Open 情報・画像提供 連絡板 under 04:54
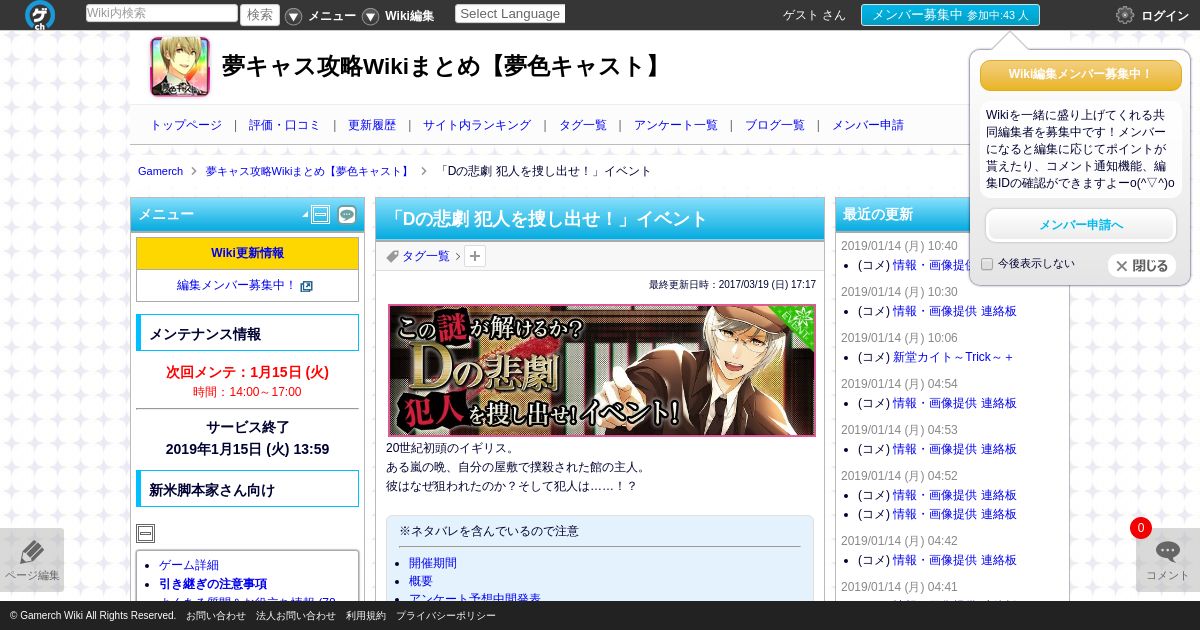Image resolution: width=1200 pixels, height=630 pixels. (x=955, y=403)
